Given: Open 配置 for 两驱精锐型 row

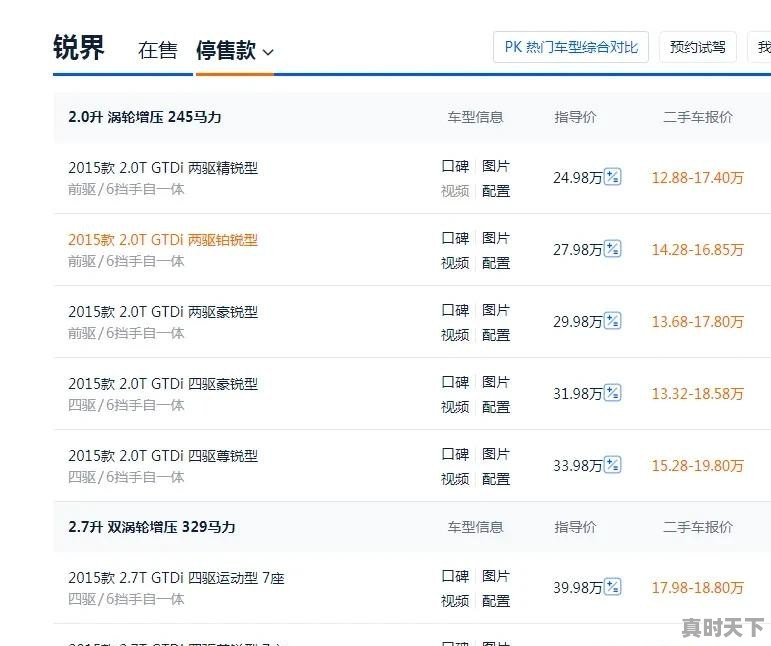Looking at the screenshot, I should coord(496,191).
